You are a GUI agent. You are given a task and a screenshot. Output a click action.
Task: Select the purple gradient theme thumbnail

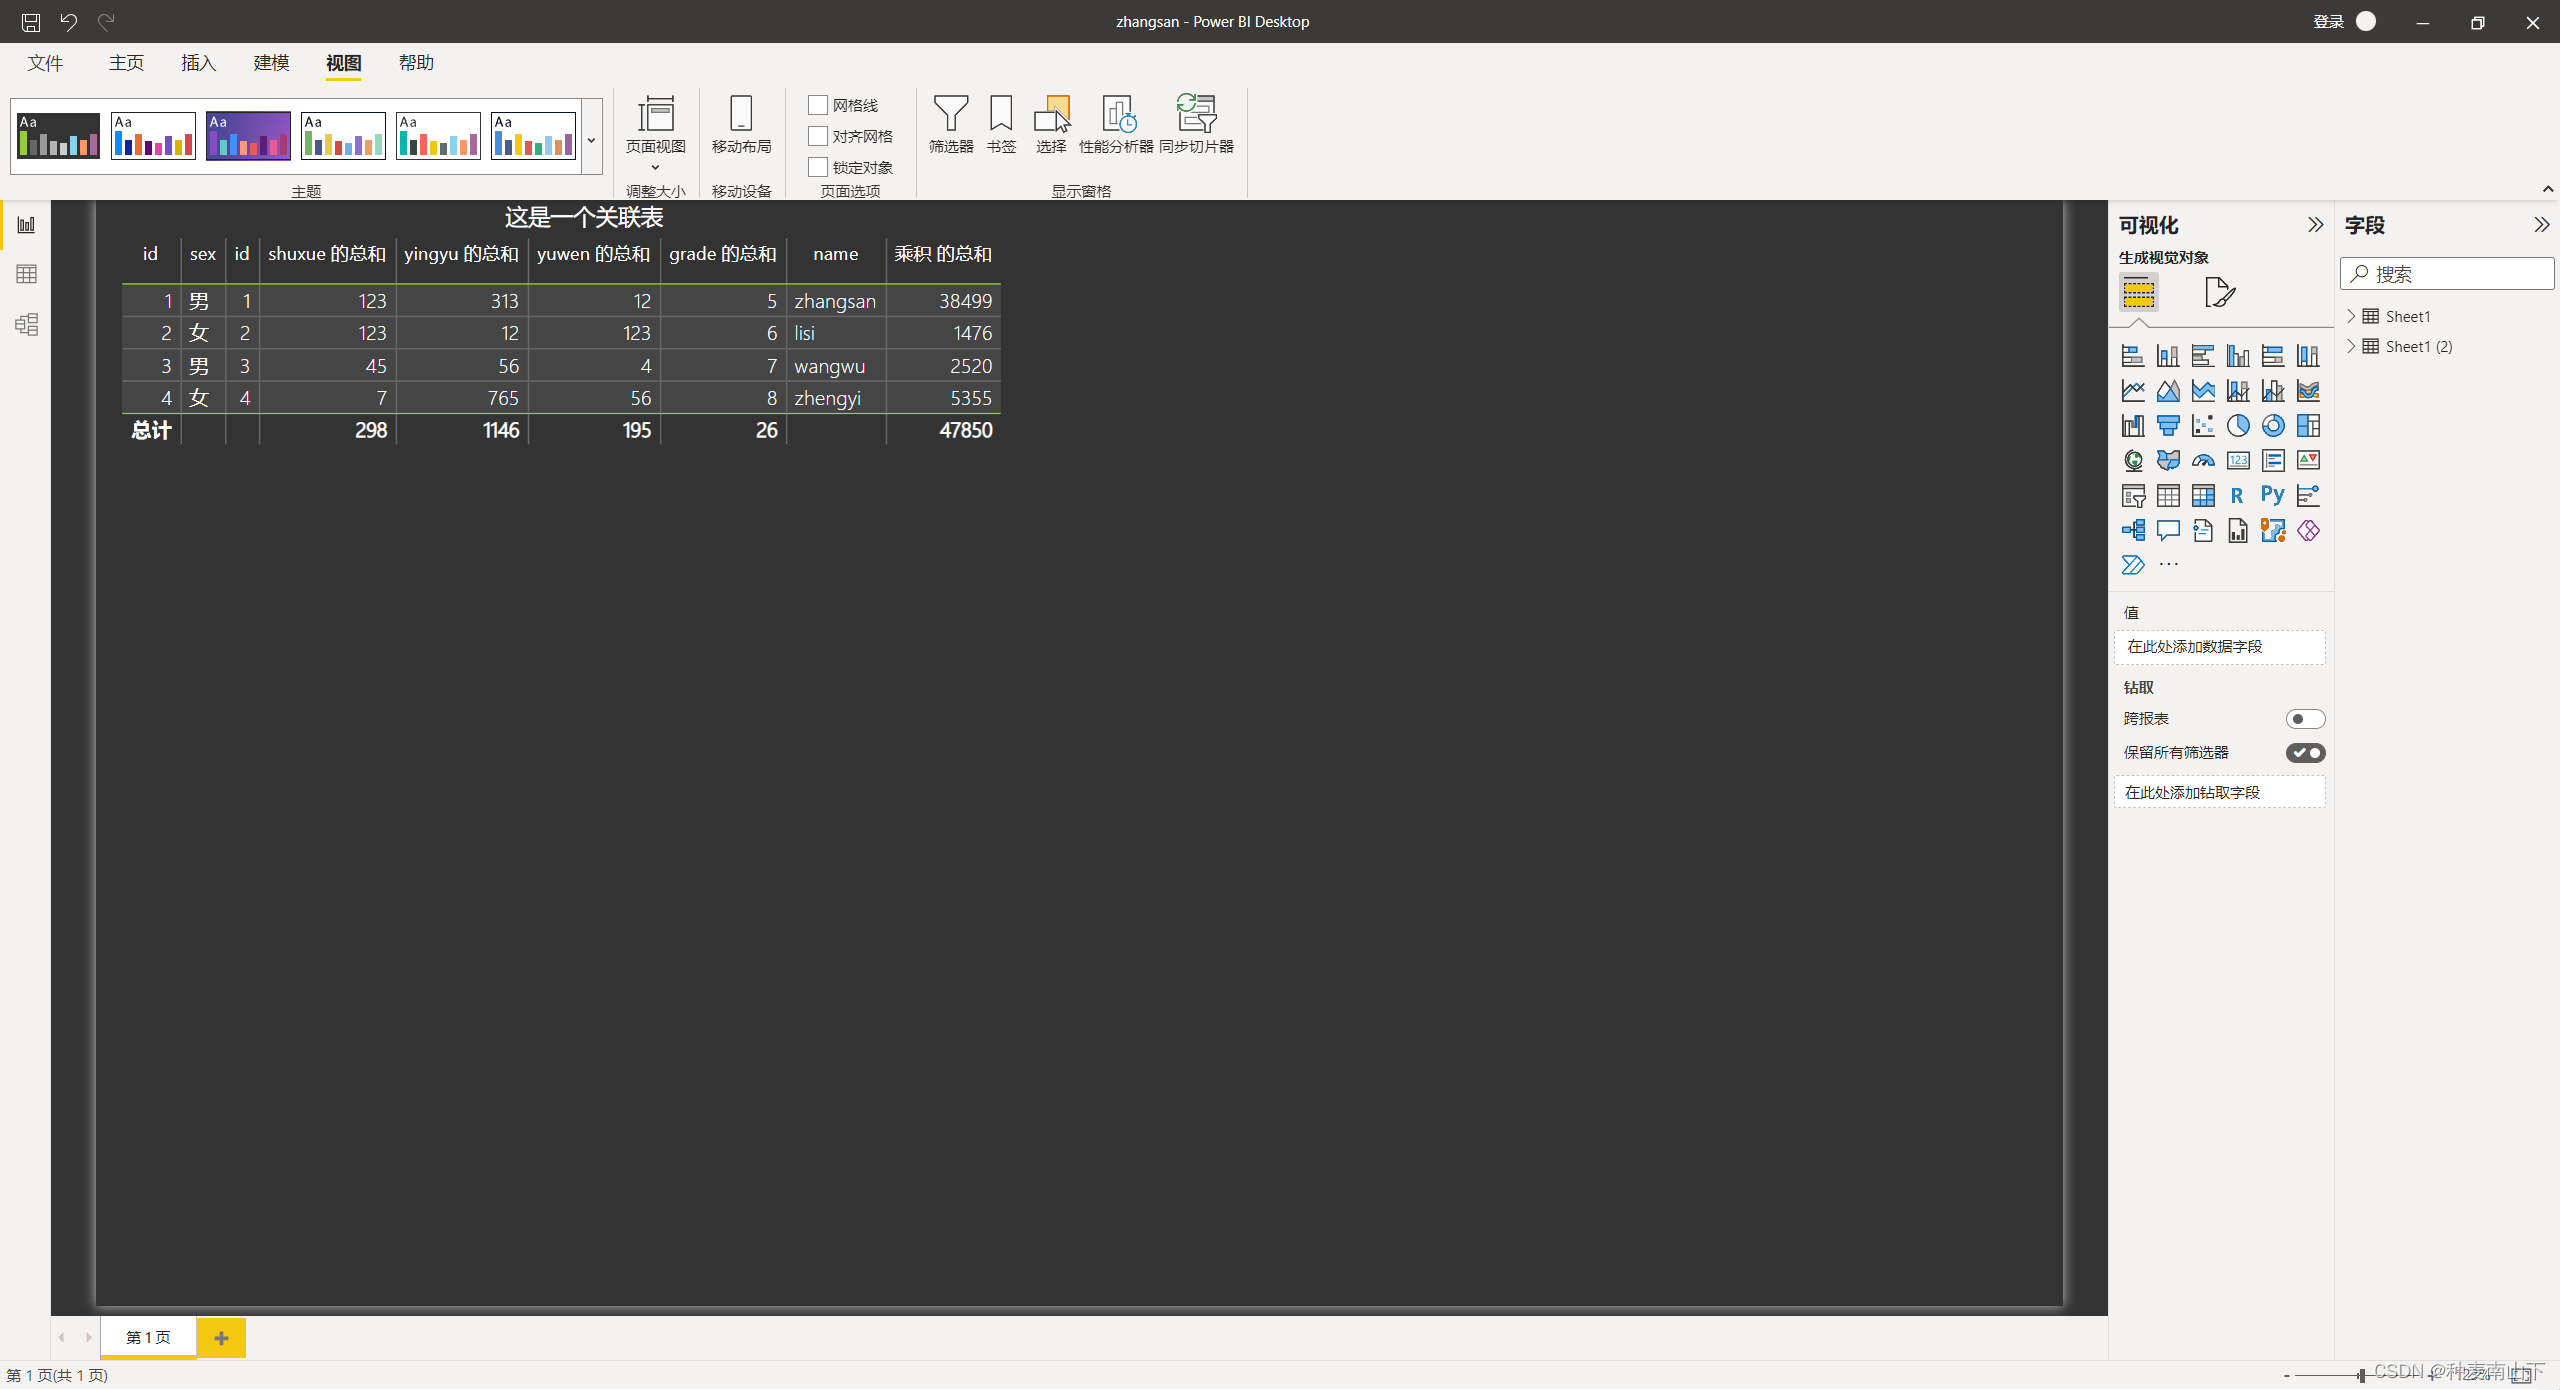click(247, 135)
